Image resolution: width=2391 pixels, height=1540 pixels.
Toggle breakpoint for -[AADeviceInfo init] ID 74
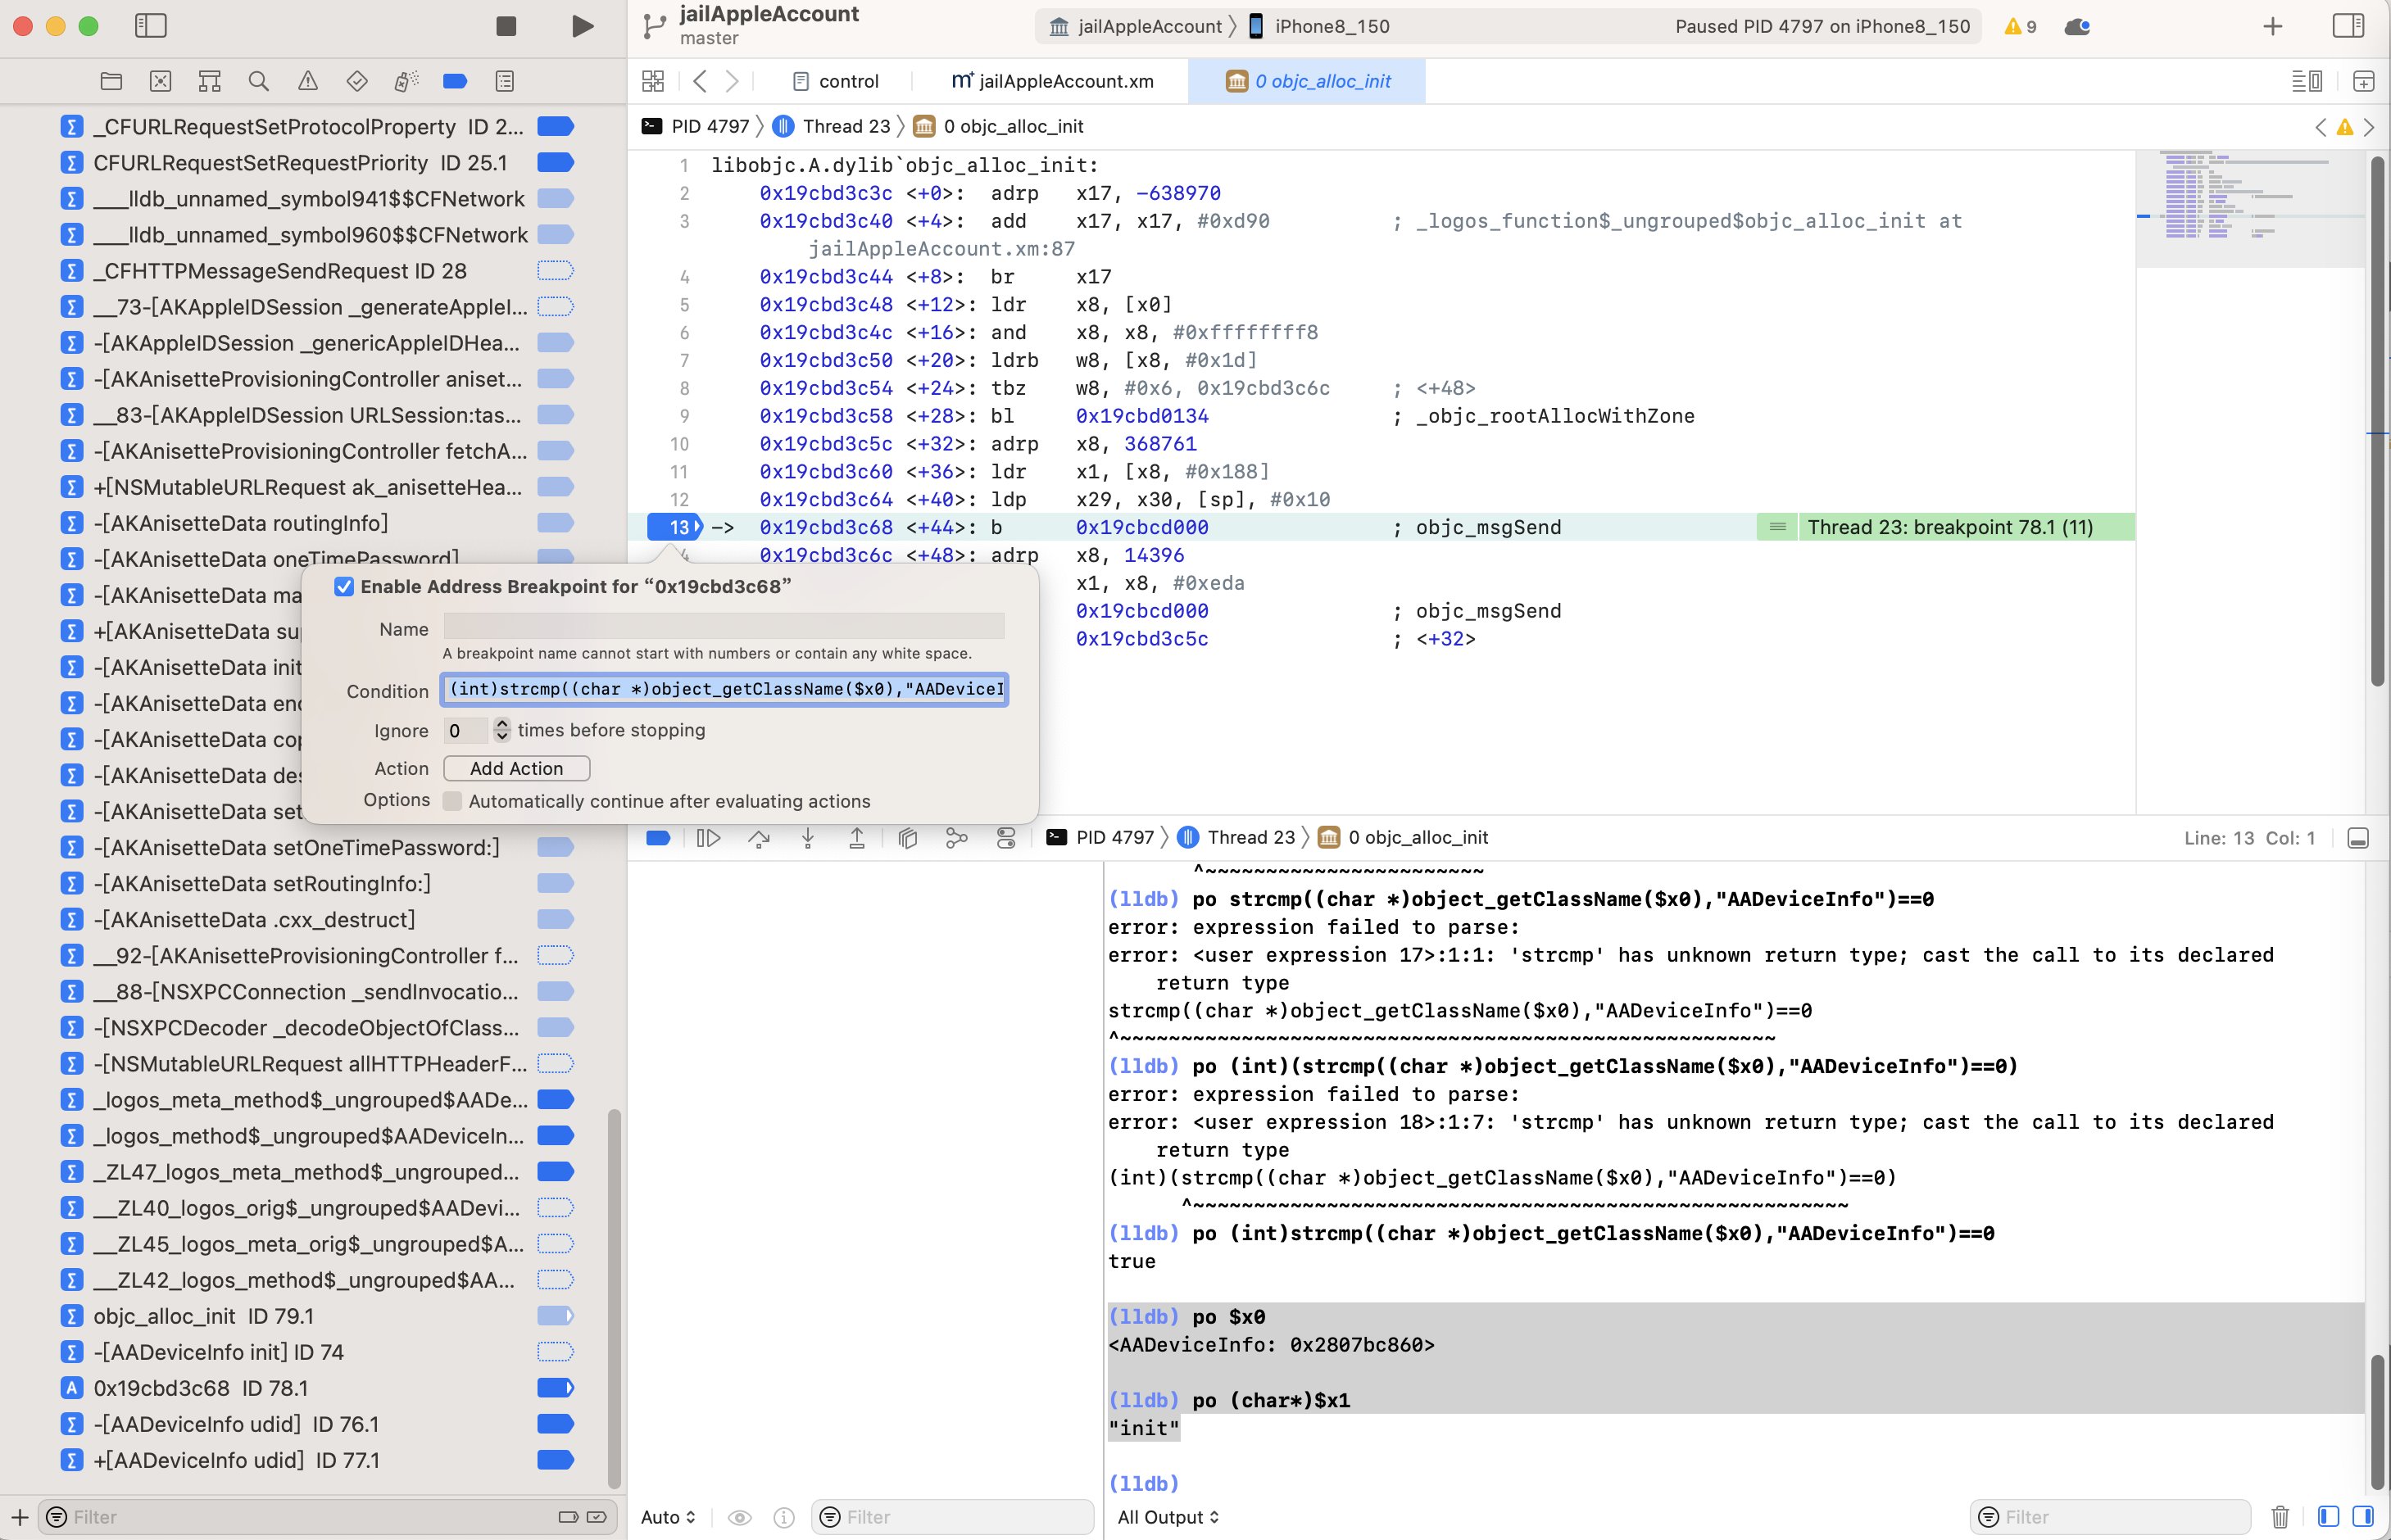[555, 1352]
